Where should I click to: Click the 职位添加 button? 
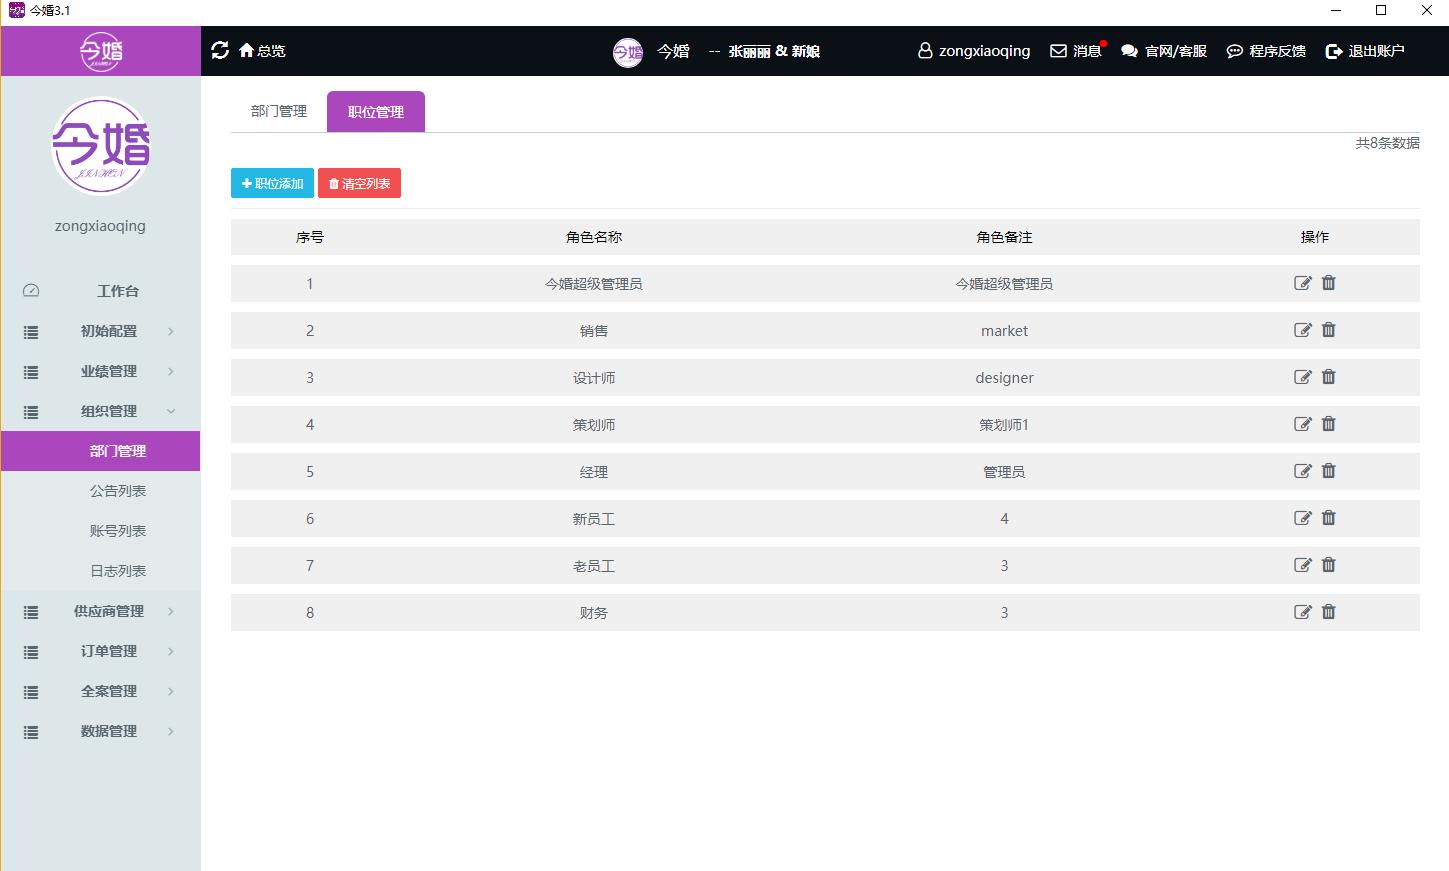[x=272, y=183]
